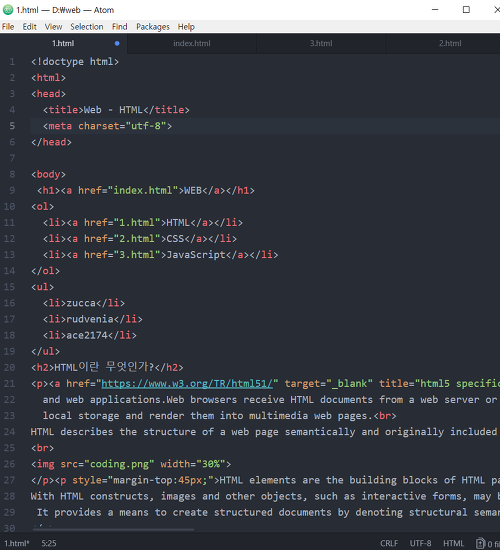Click the 5:25 cursor position indicator

pyautogui.click(x=49, y=543)
